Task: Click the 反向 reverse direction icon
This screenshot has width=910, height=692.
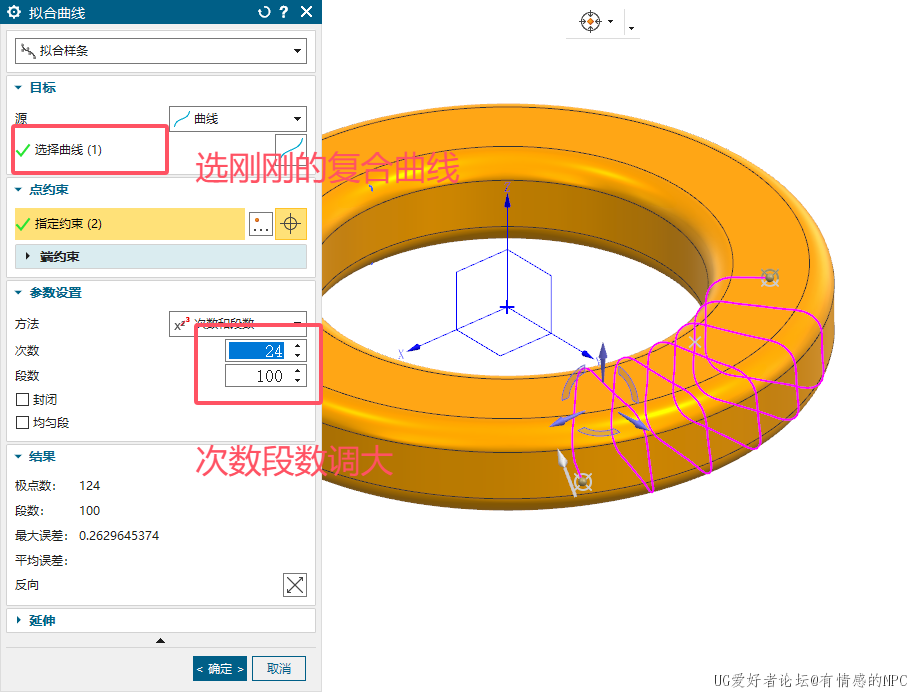Action: (294, 585)
